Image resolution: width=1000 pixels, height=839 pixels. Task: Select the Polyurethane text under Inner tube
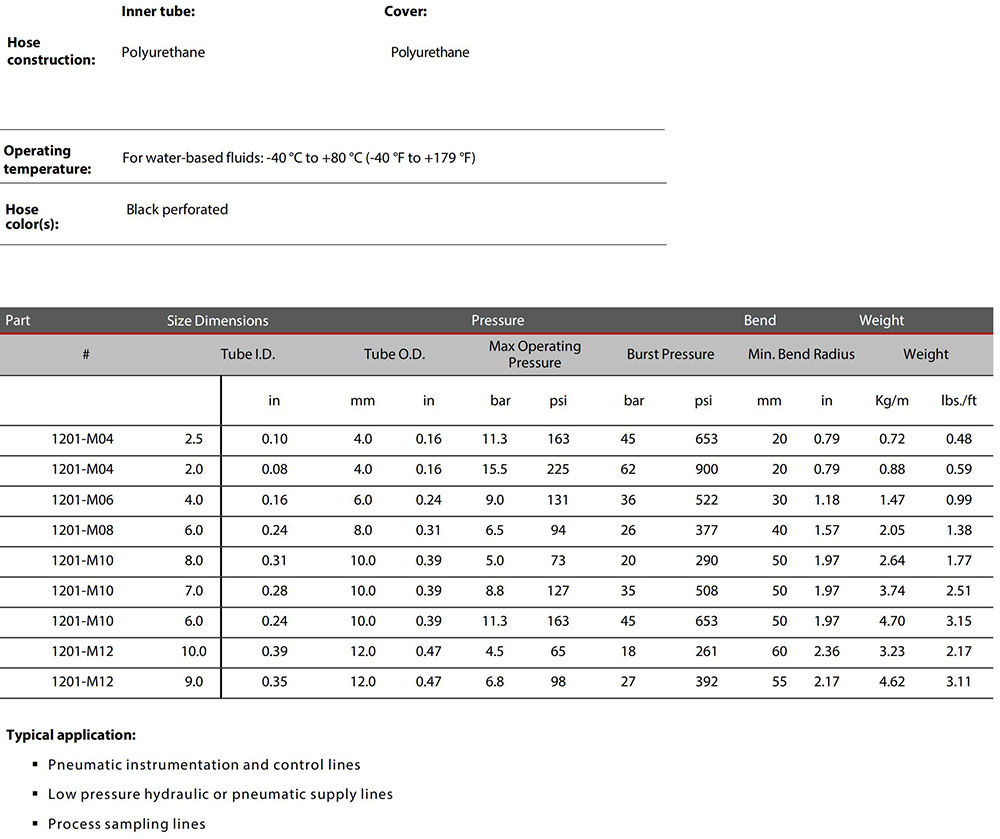pyautogui.click(x=163, y=52)
